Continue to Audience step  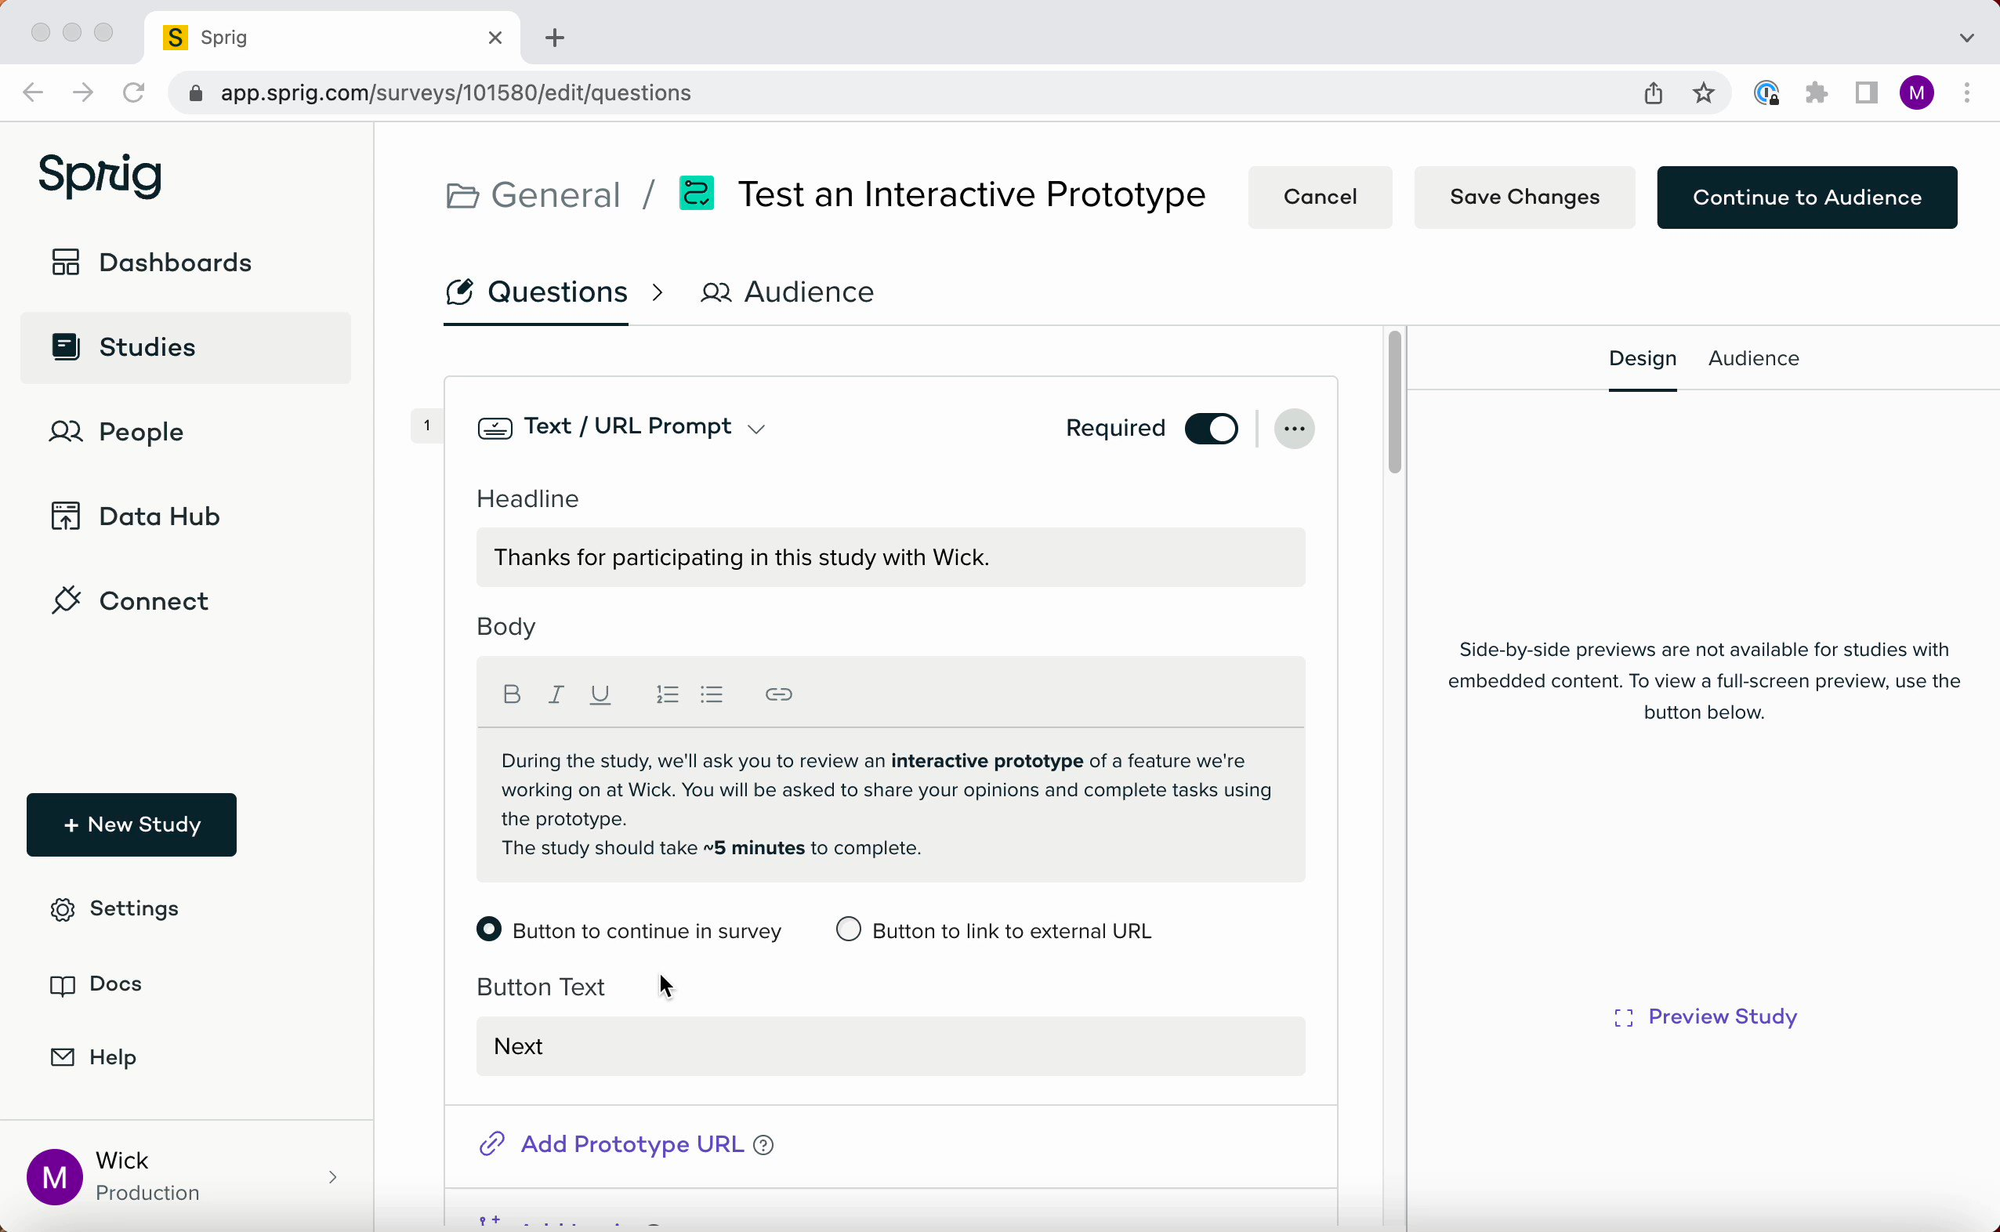point(1807,197)
